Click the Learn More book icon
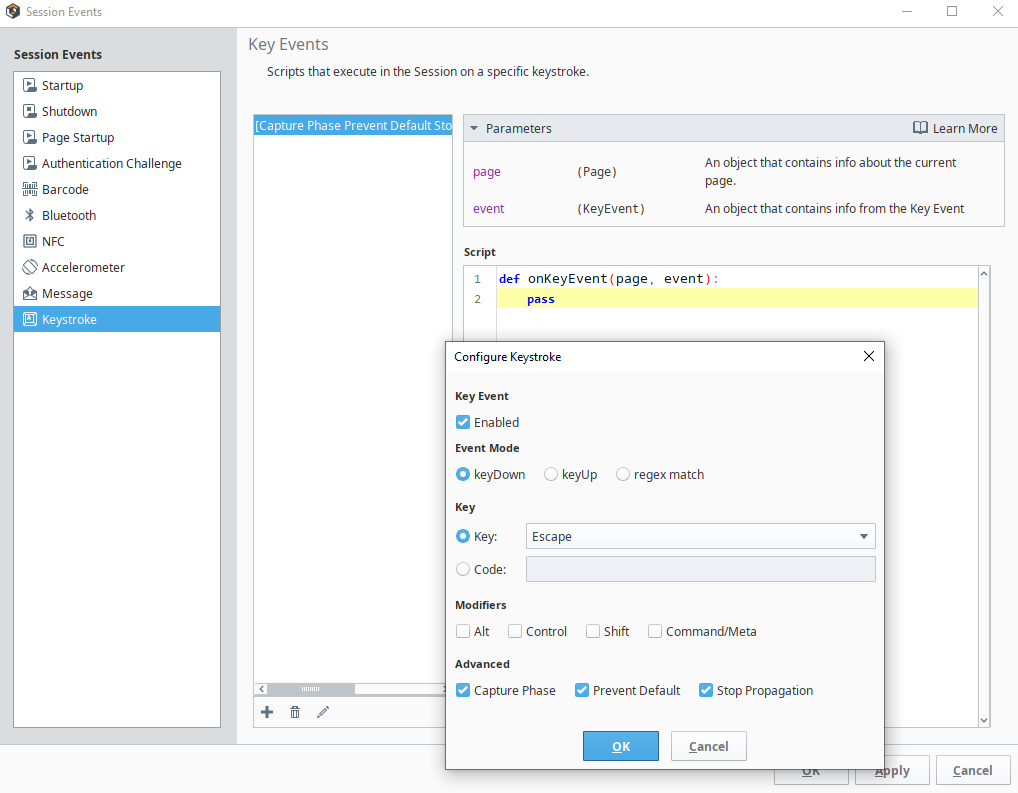 [x=920, y=128]
